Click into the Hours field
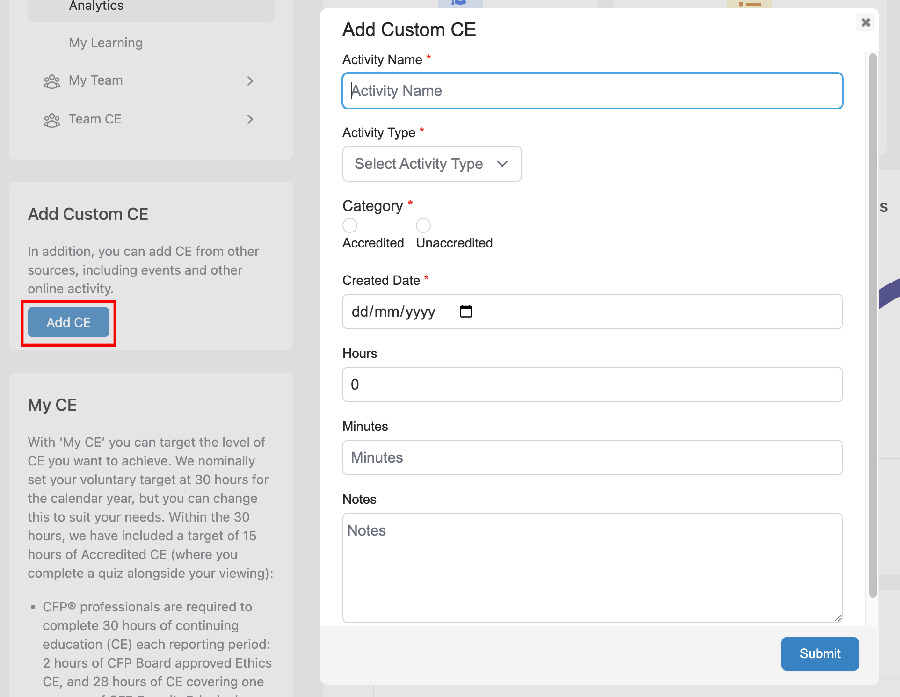Image resolution: width=900 pixels, height=697 pixels. point(592,385)
